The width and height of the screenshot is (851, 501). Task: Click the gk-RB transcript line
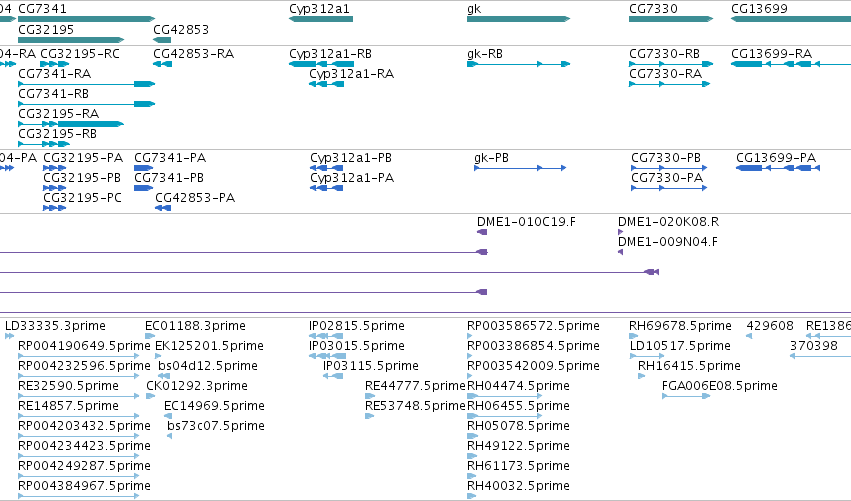pyautogui.click(x=518, y=64)
